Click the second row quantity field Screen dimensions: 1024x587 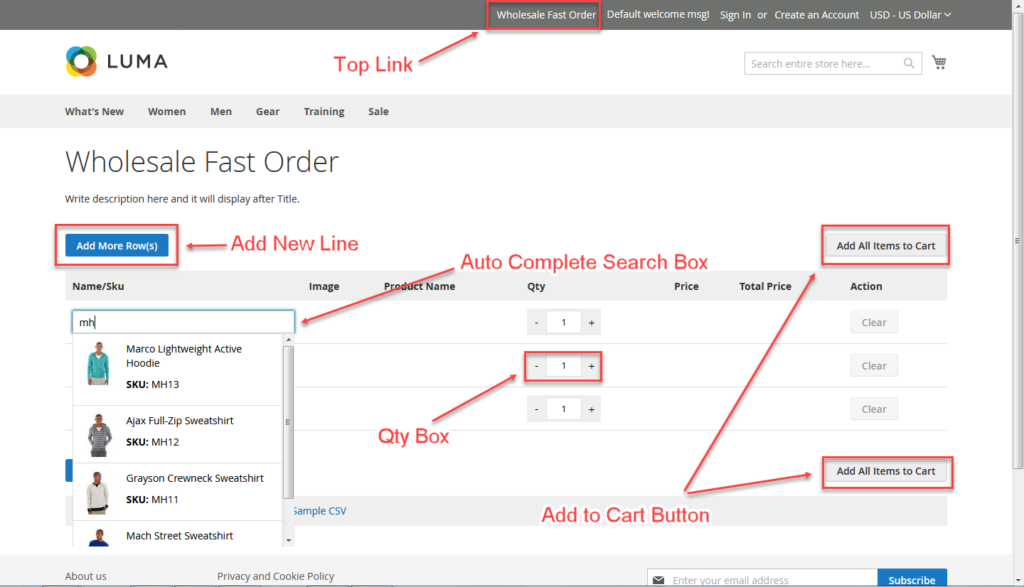(564, 366)
